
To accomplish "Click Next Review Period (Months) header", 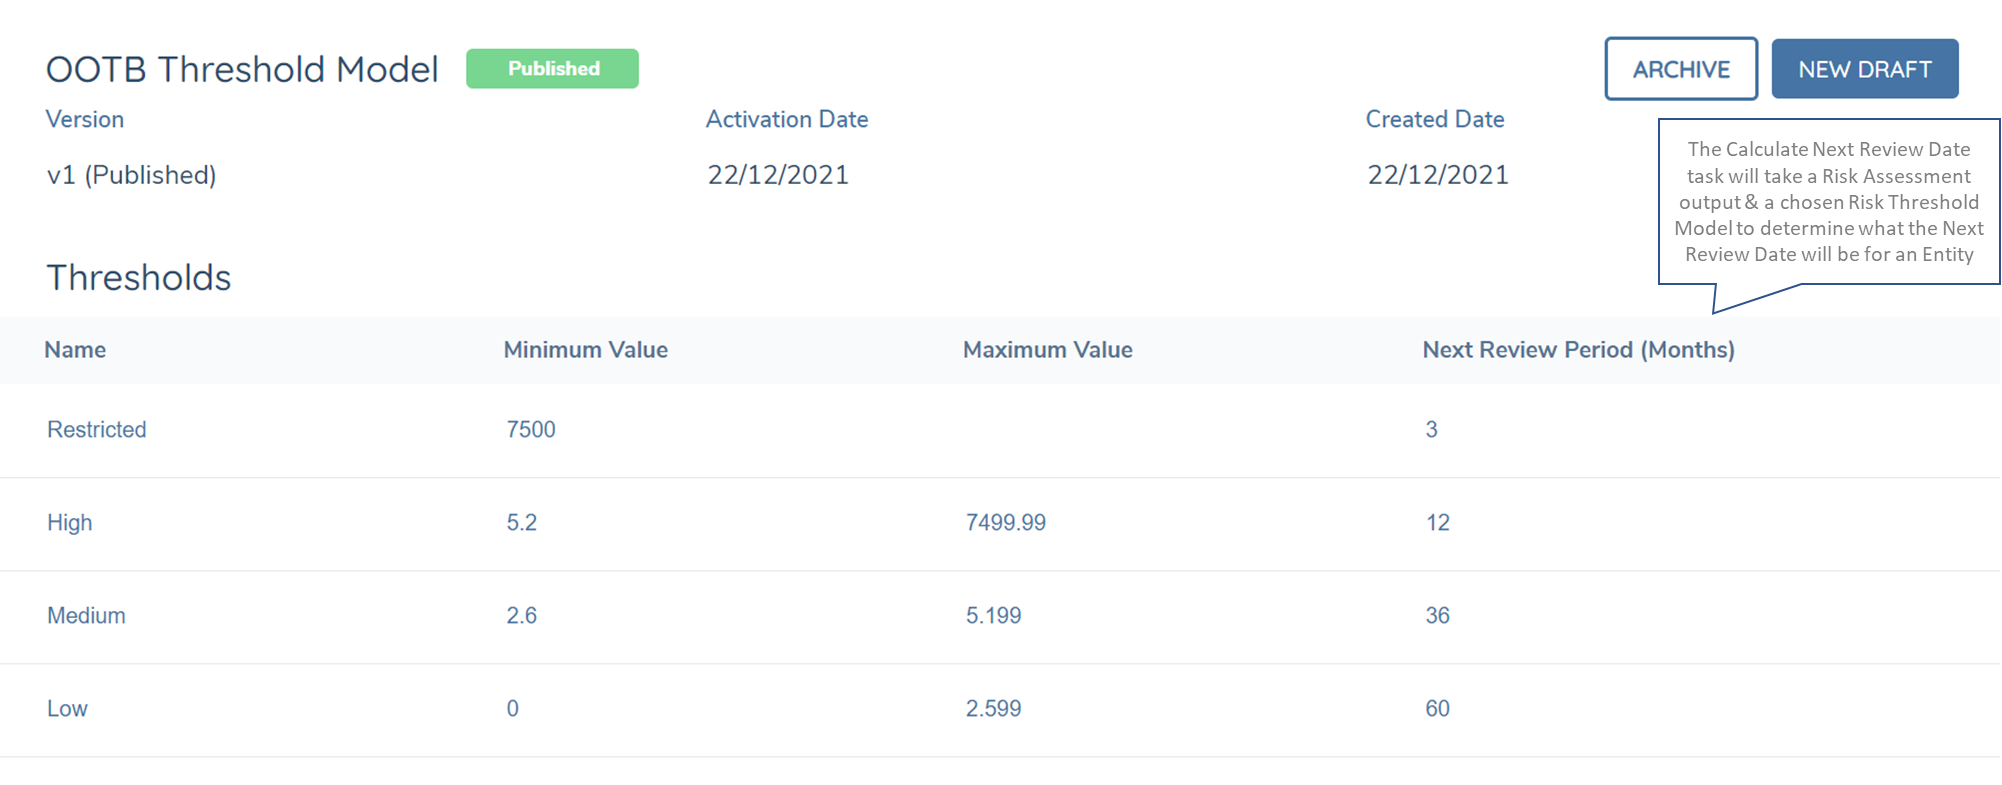I will 1578,350.
